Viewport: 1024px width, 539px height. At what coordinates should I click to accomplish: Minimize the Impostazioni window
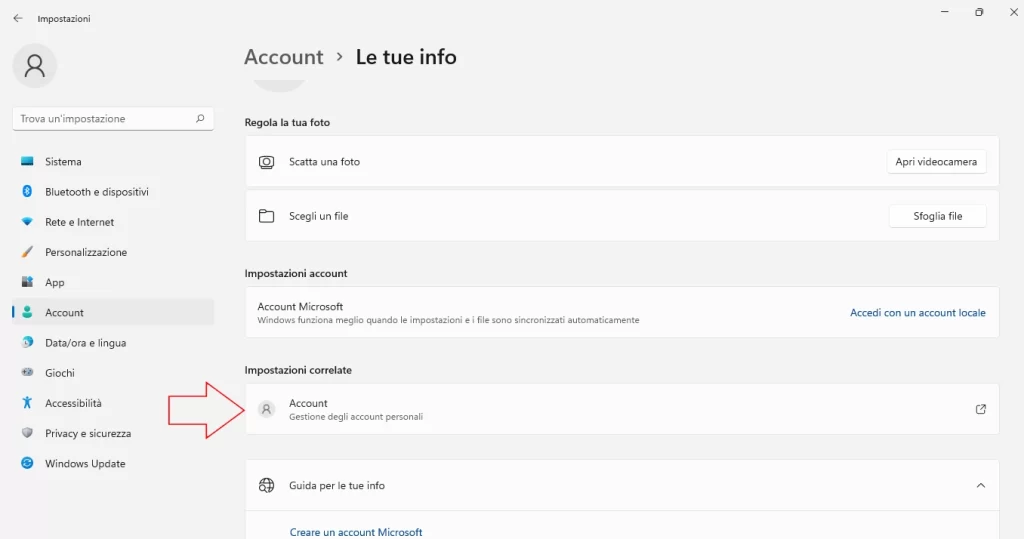coord(944,12)
